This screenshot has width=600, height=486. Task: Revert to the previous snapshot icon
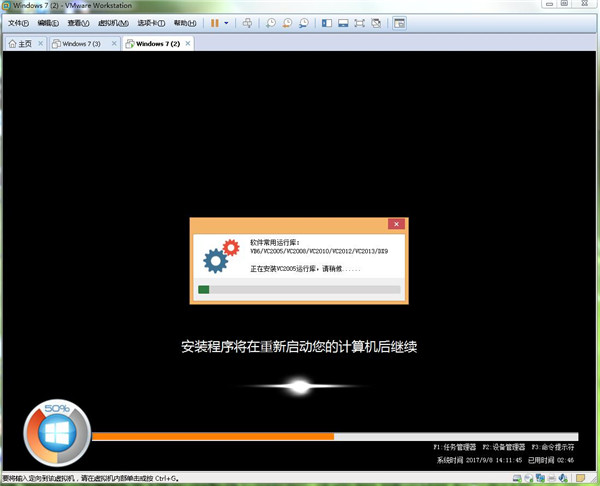click(x=287, y=23)
